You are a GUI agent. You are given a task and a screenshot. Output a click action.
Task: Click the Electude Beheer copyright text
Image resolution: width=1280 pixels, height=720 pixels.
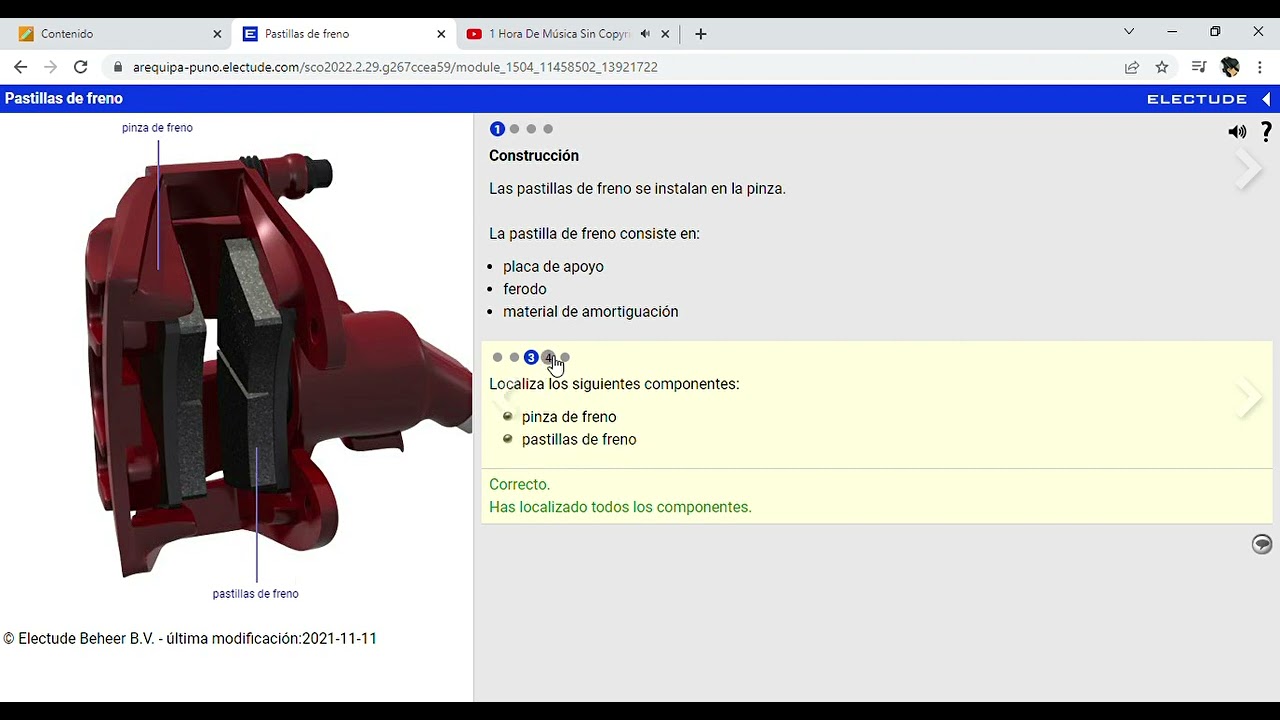190,639
